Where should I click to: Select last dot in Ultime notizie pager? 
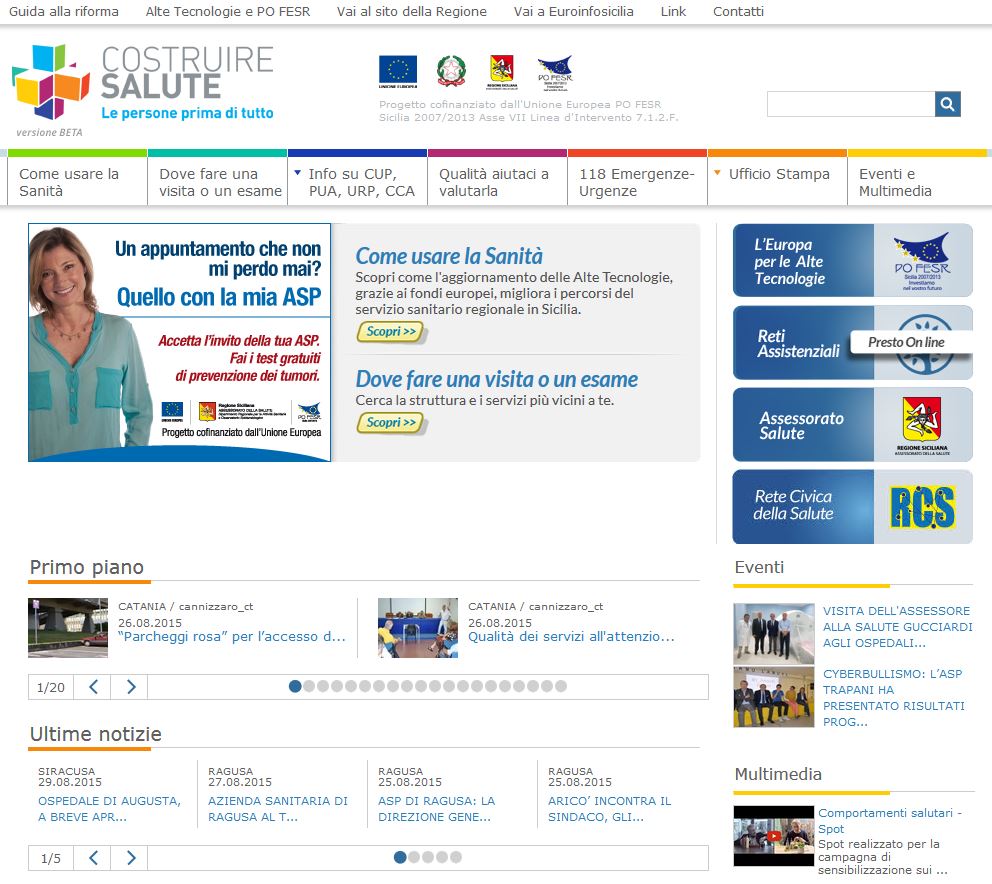click(x=456, y=857)
